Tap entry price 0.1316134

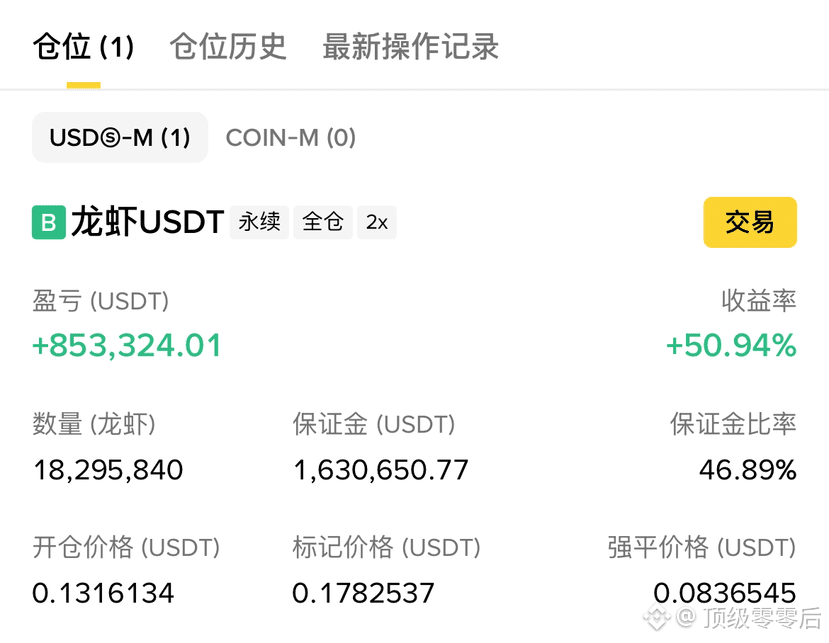click(x=103, y=593)
